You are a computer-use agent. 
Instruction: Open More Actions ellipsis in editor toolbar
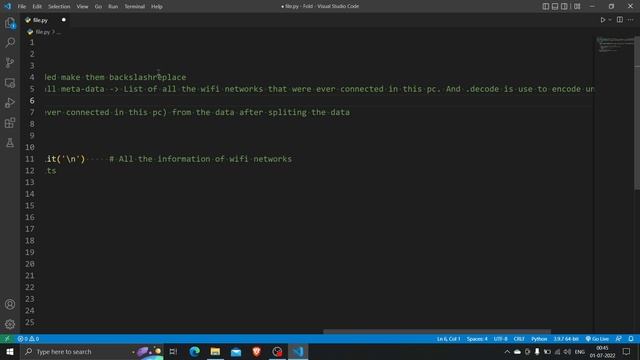point(631,20)
